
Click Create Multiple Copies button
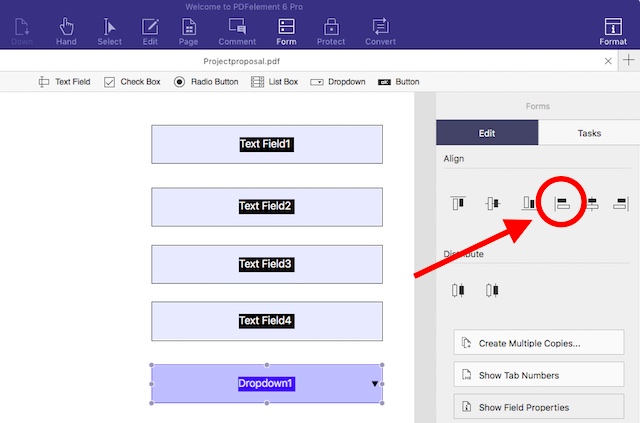(539, 343)
